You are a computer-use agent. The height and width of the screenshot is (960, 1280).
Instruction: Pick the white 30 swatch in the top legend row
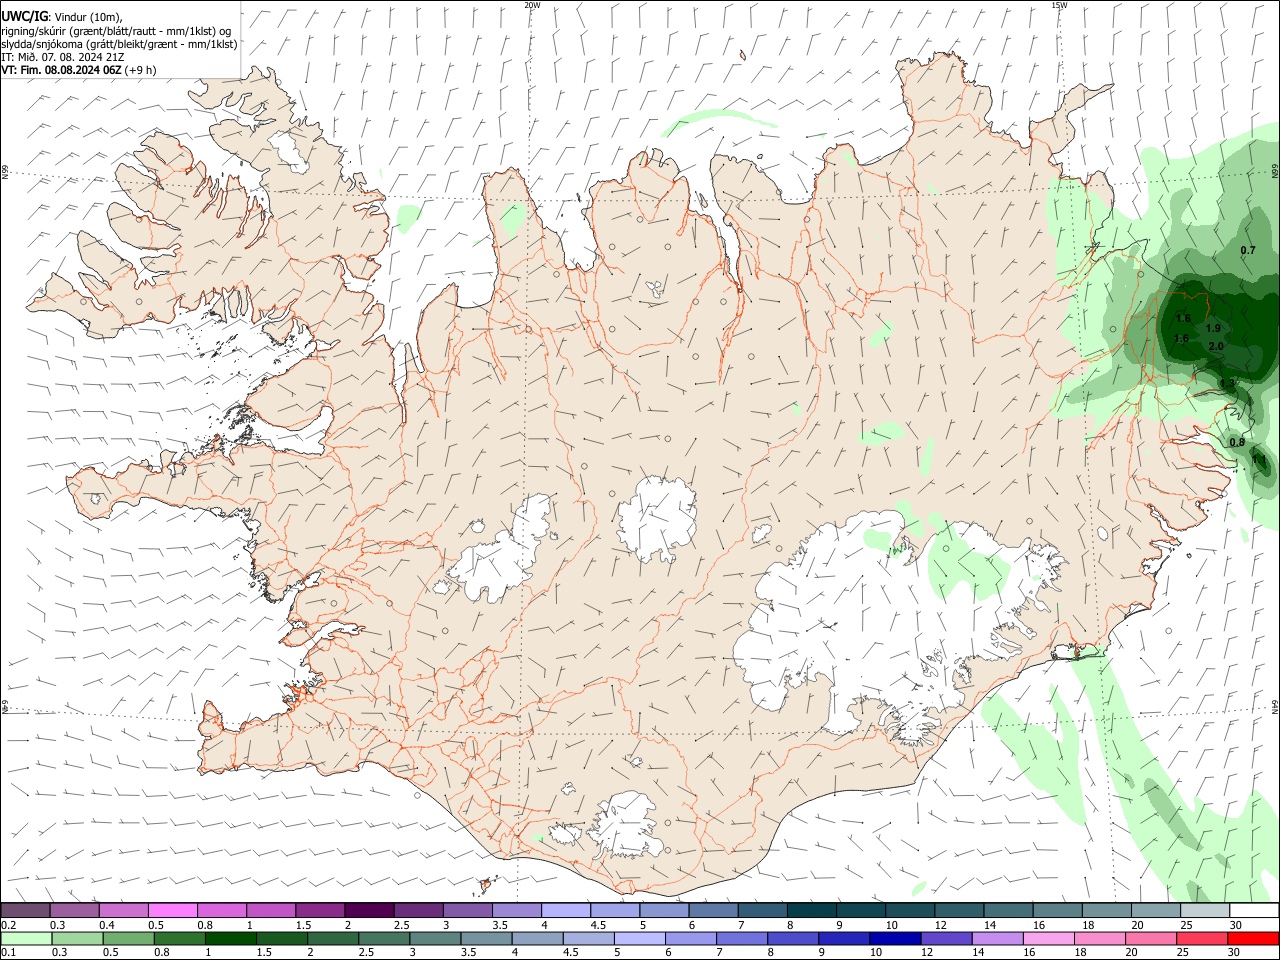point(1255,910)
